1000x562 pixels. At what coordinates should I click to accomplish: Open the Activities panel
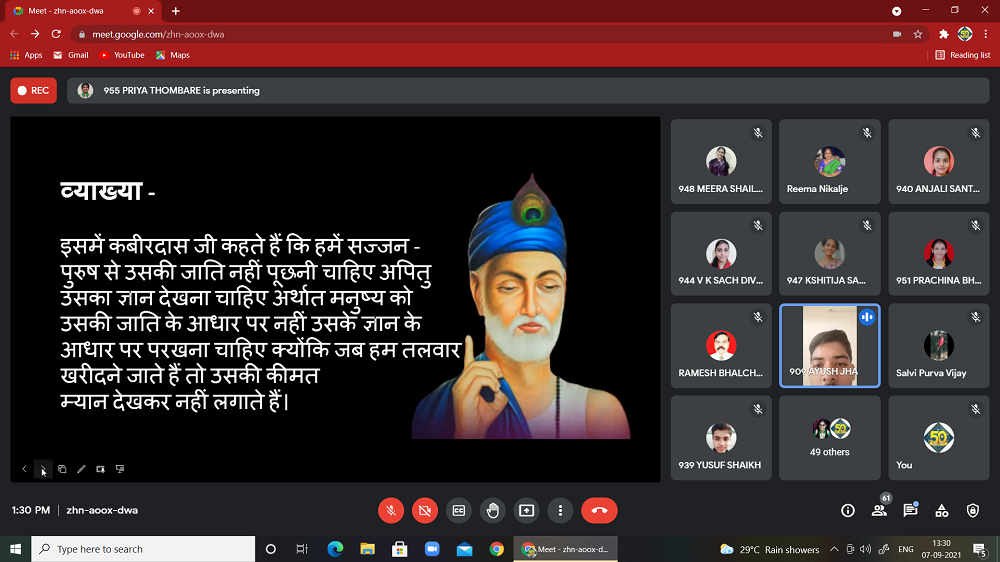tap(941, 510)
